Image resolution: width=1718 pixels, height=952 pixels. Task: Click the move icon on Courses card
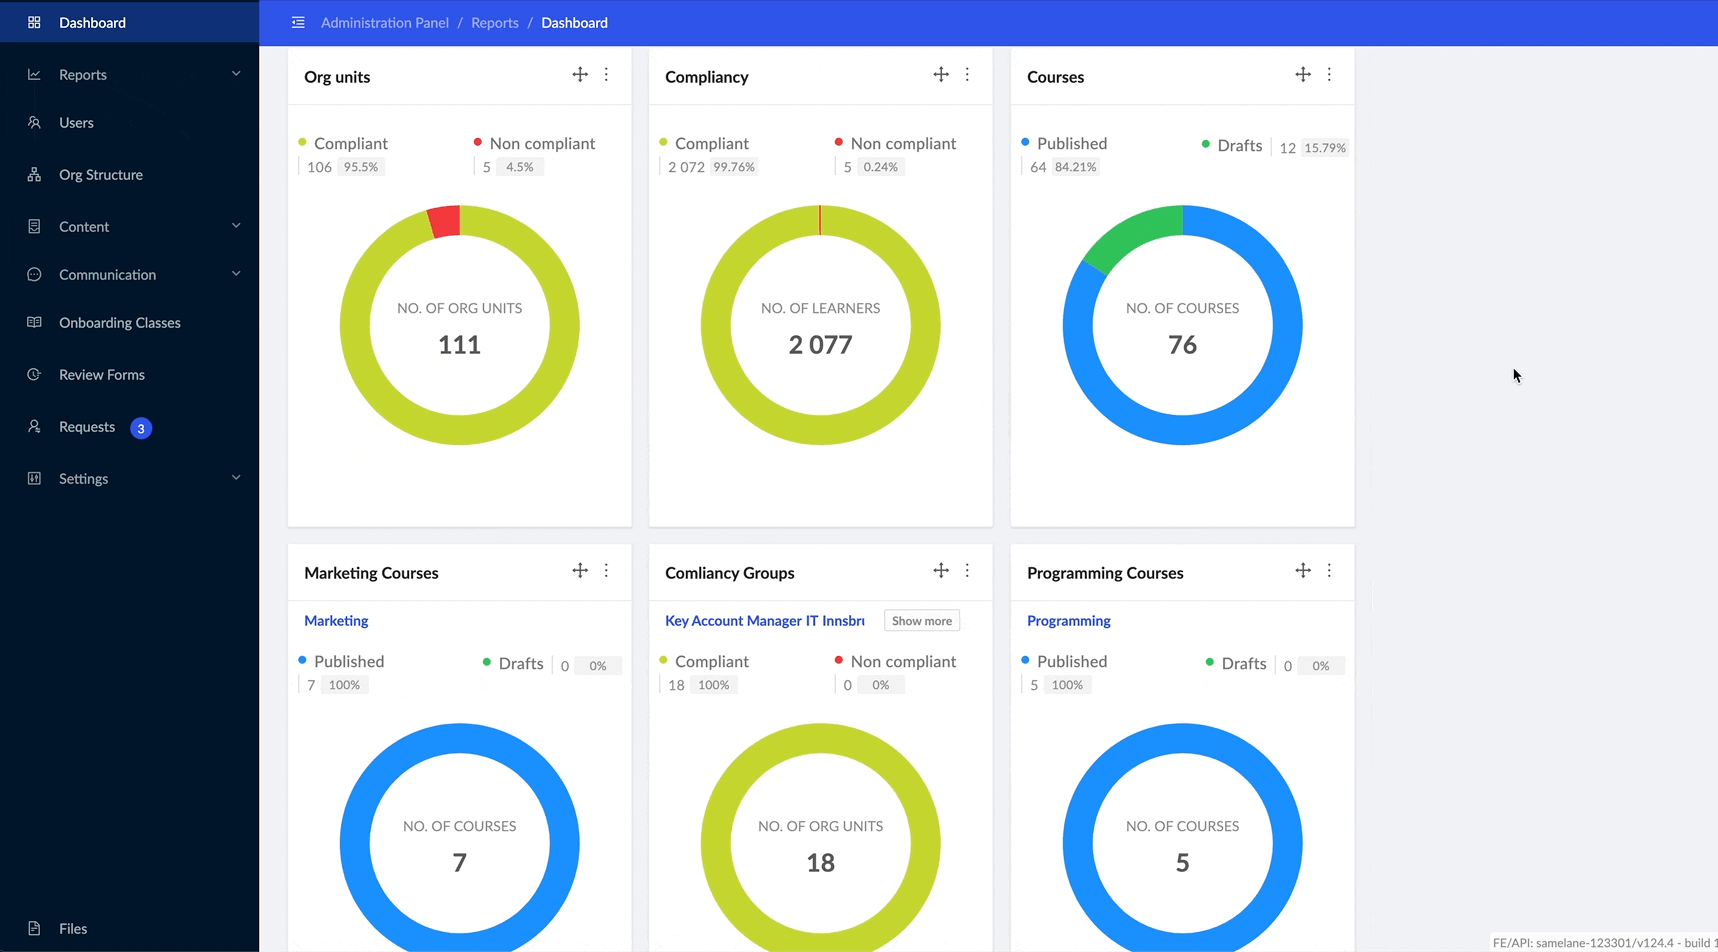coord(1302,75)
